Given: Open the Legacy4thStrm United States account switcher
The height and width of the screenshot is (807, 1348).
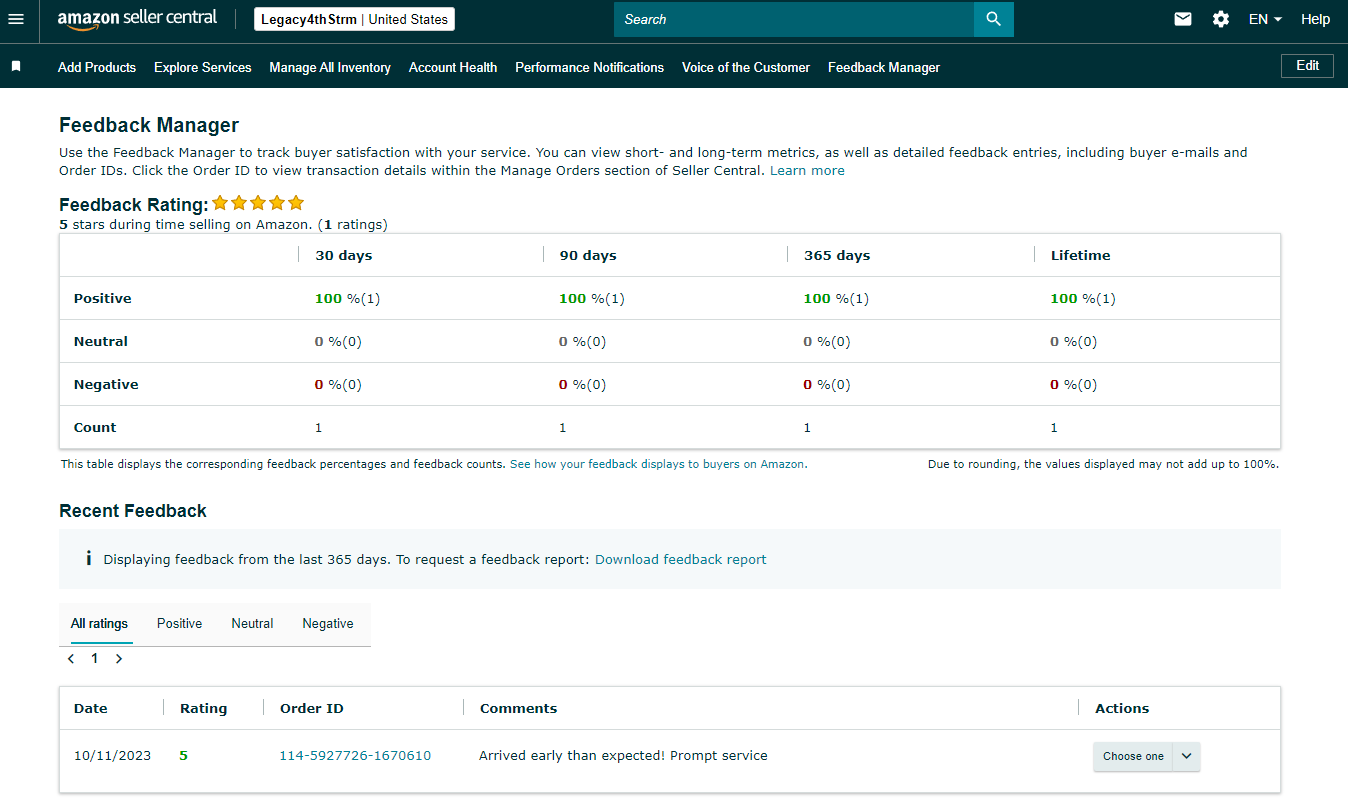Looking at the screenshot, I should coord(355,19).
